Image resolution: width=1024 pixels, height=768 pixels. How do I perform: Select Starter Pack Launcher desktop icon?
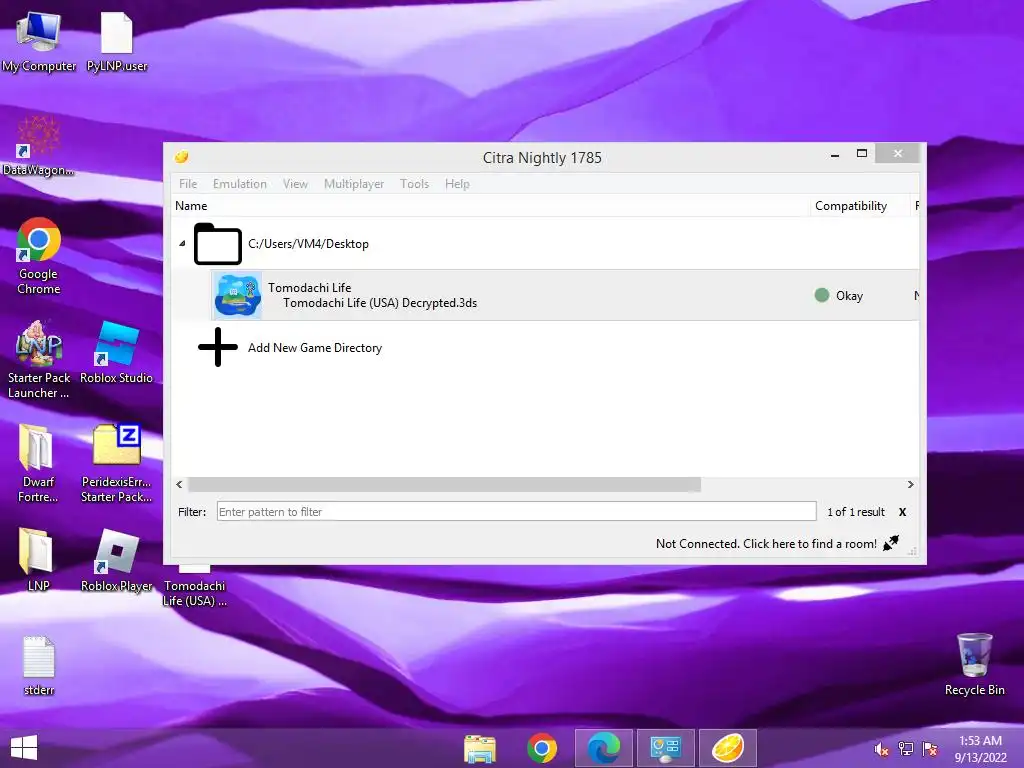click(x=39, y=359)
